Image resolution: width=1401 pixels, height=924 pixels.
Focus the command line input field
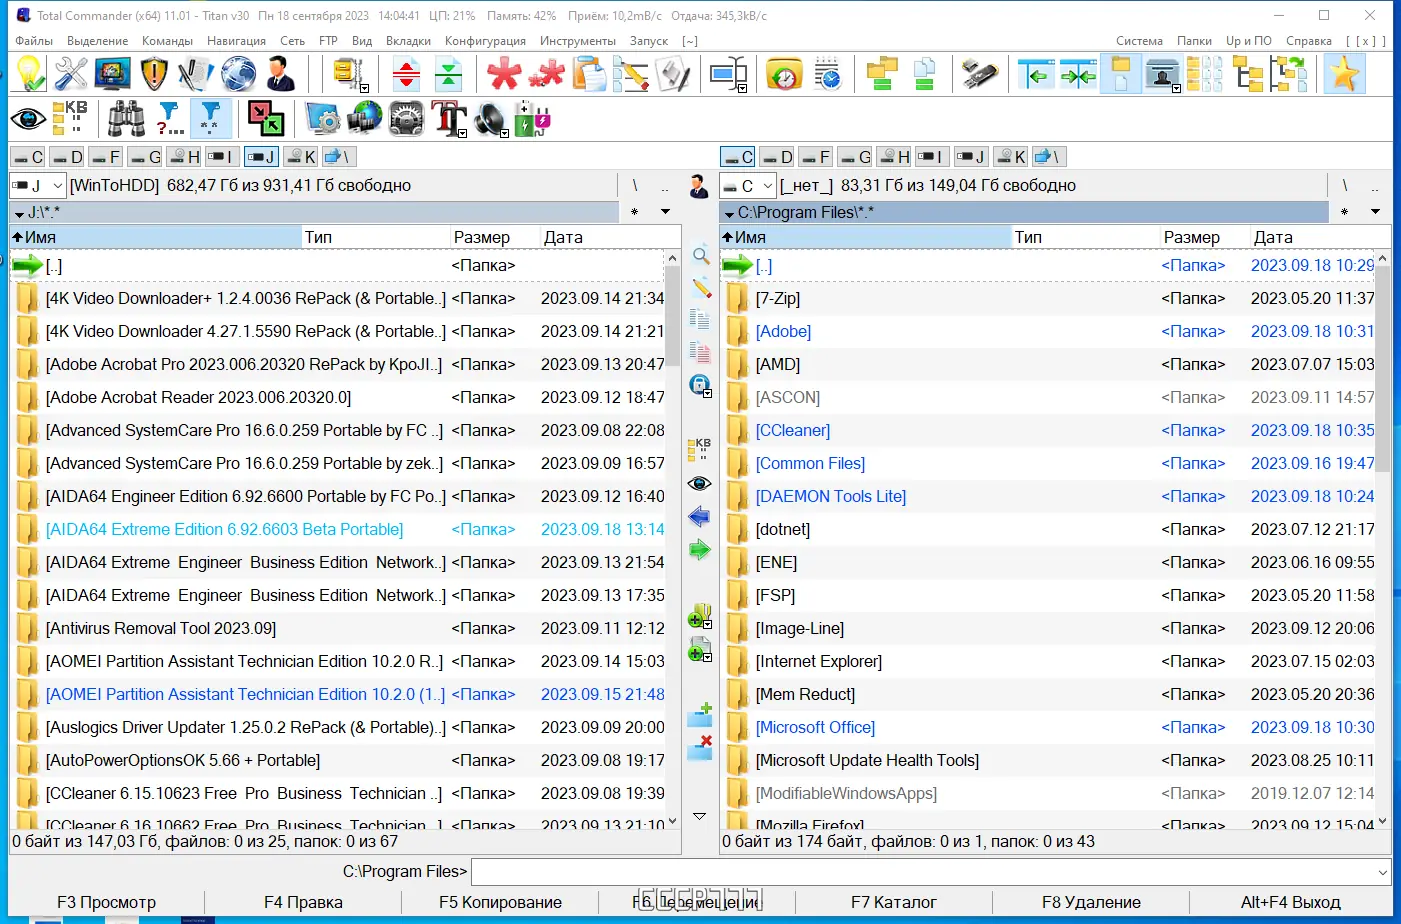click(923, 872)
